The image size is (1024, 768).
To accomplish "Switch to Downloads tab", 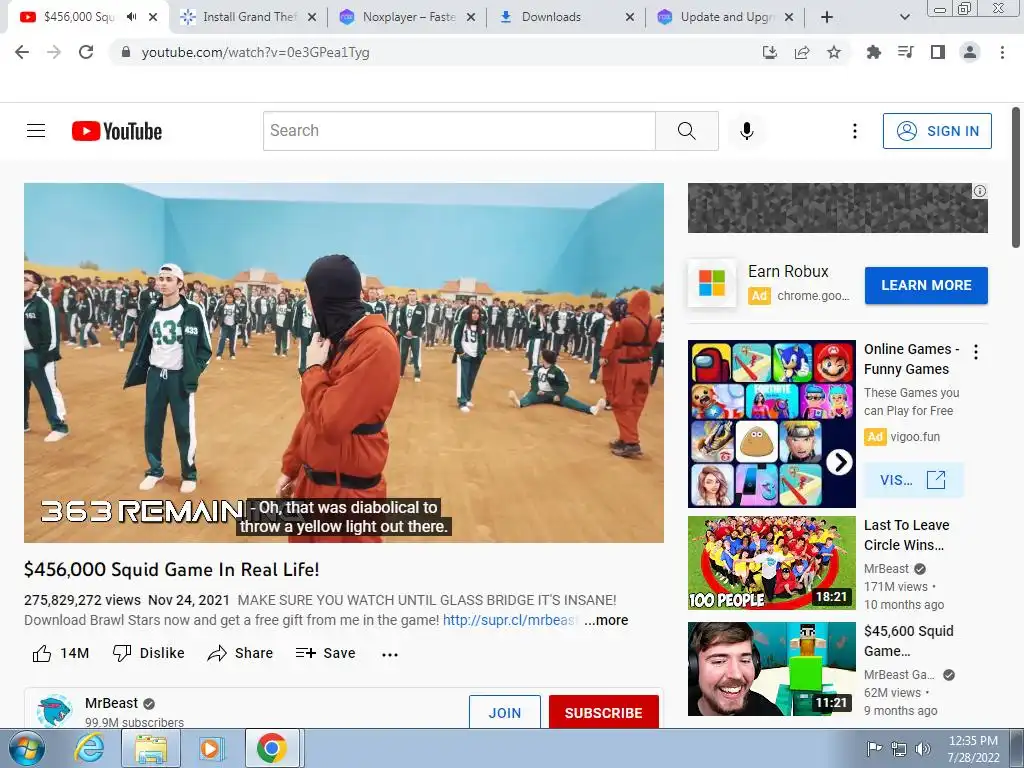I will 568,17.
